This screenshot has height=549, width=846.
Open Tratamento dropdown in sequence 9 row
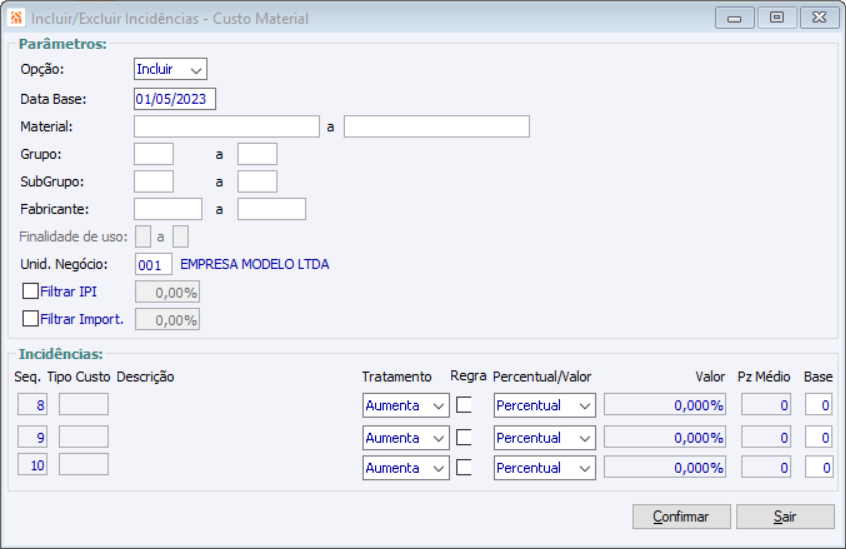tap(406, 438)
